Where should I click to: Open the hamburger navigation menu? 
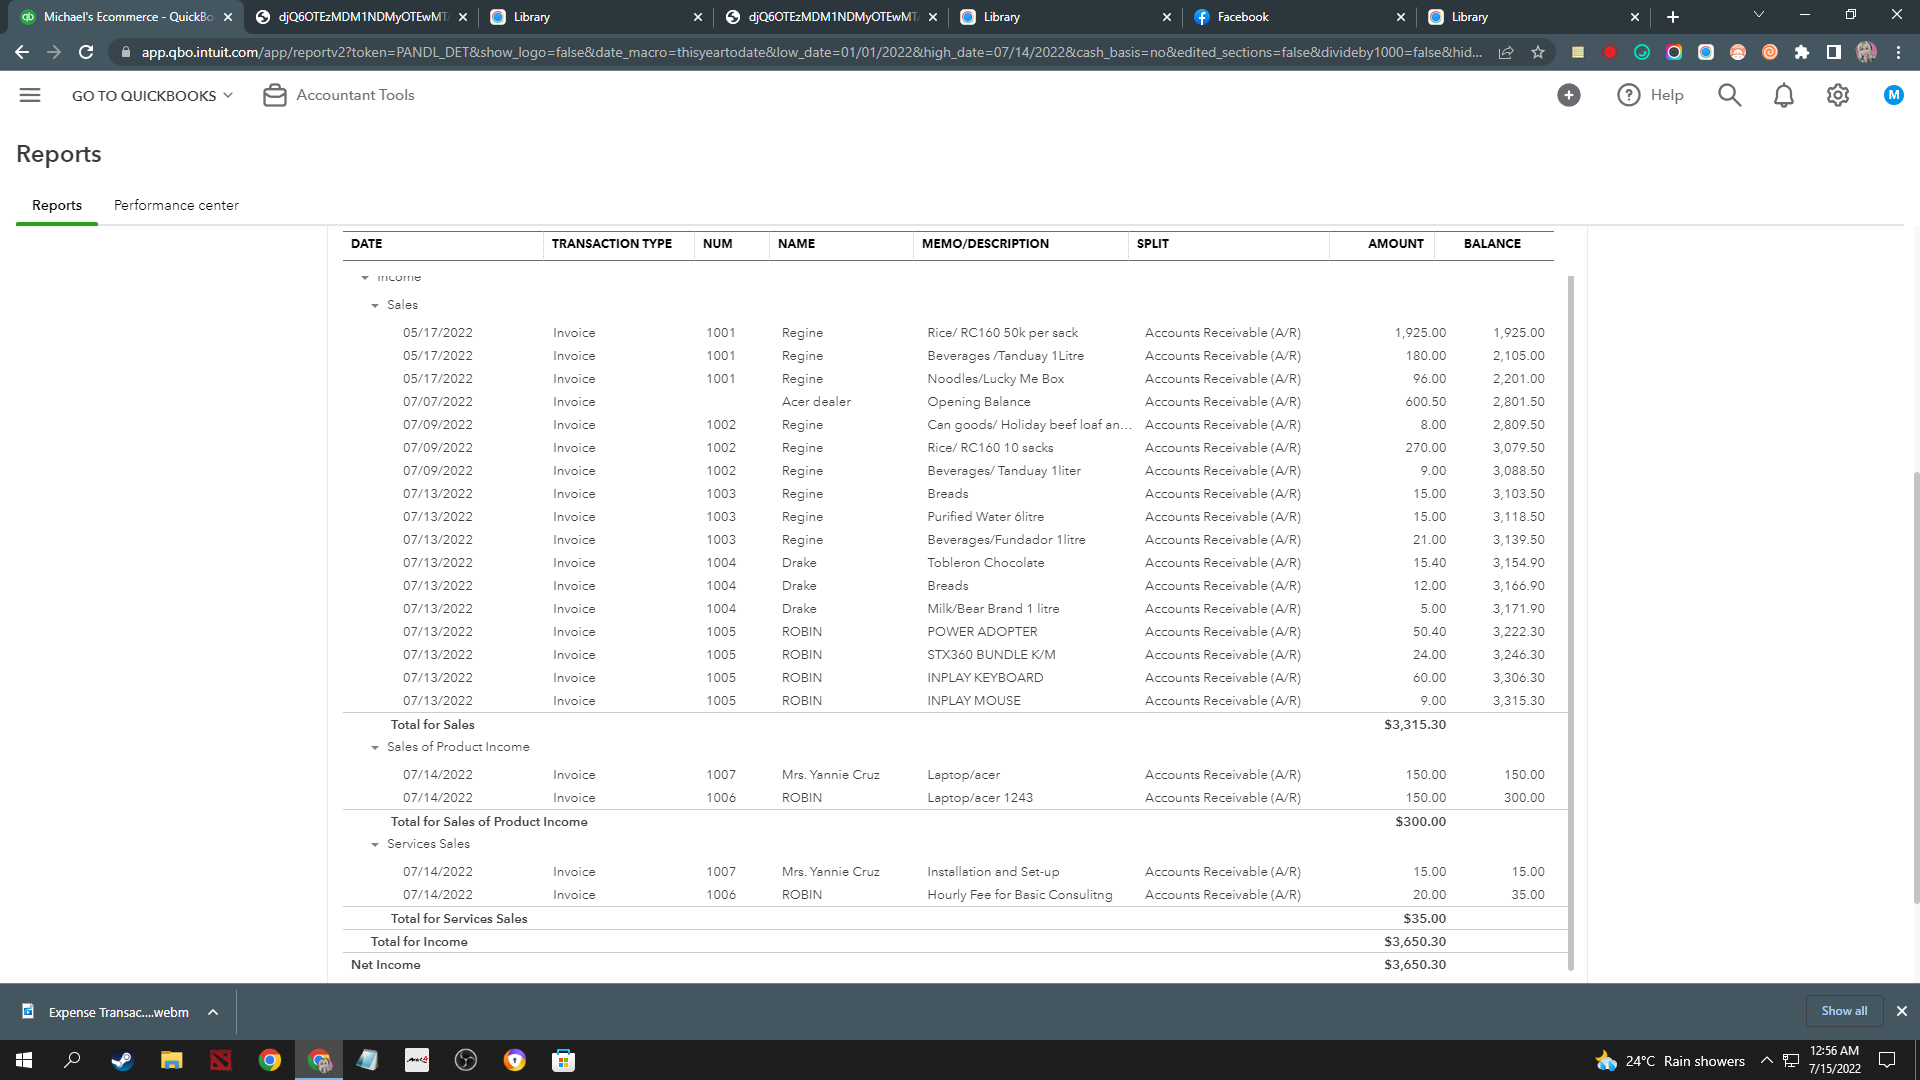point(30,95)
